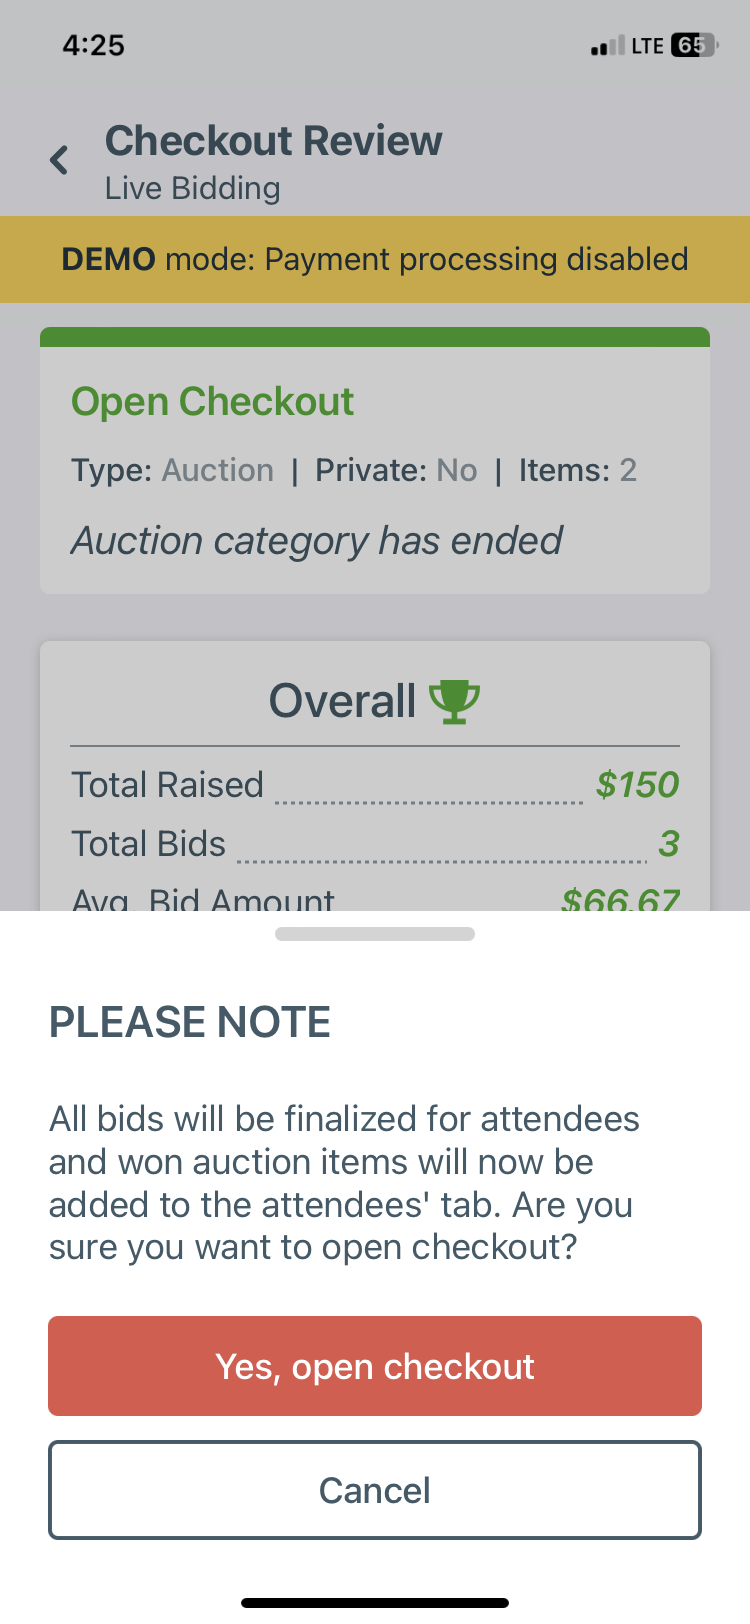Tap the Live Bidding subtitle
This screenshot has width=750, height=1624.
(x=193, y=188)
